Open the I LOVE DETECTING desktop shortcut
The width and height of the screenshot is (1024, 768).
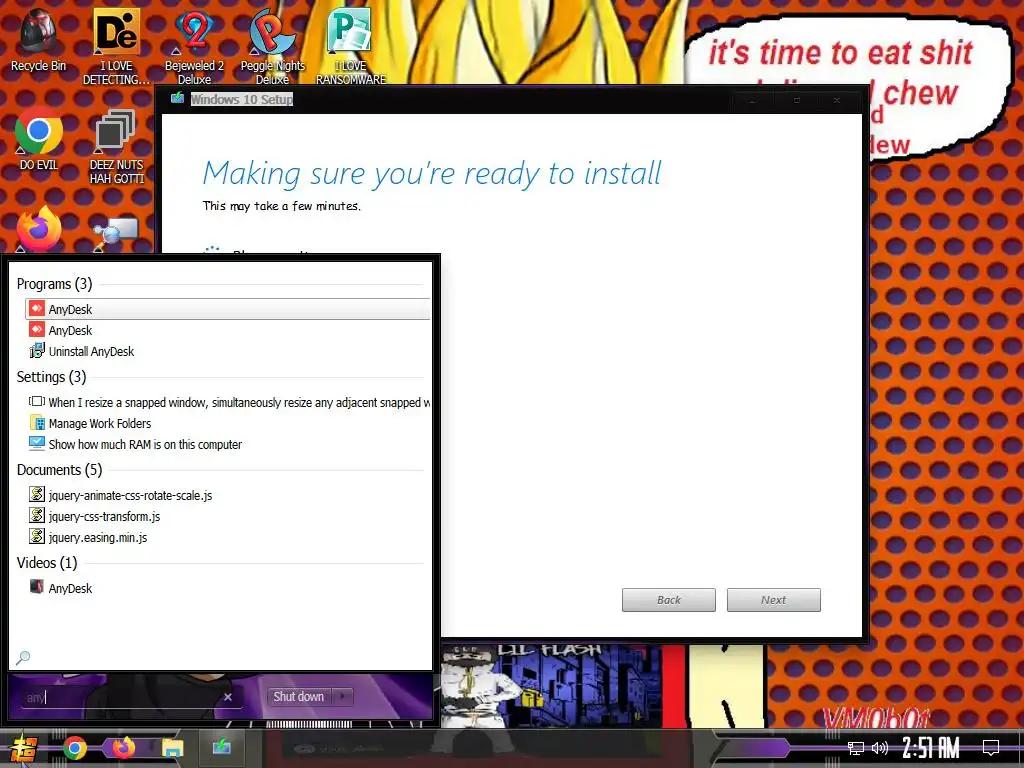click(x=116, y=46)
